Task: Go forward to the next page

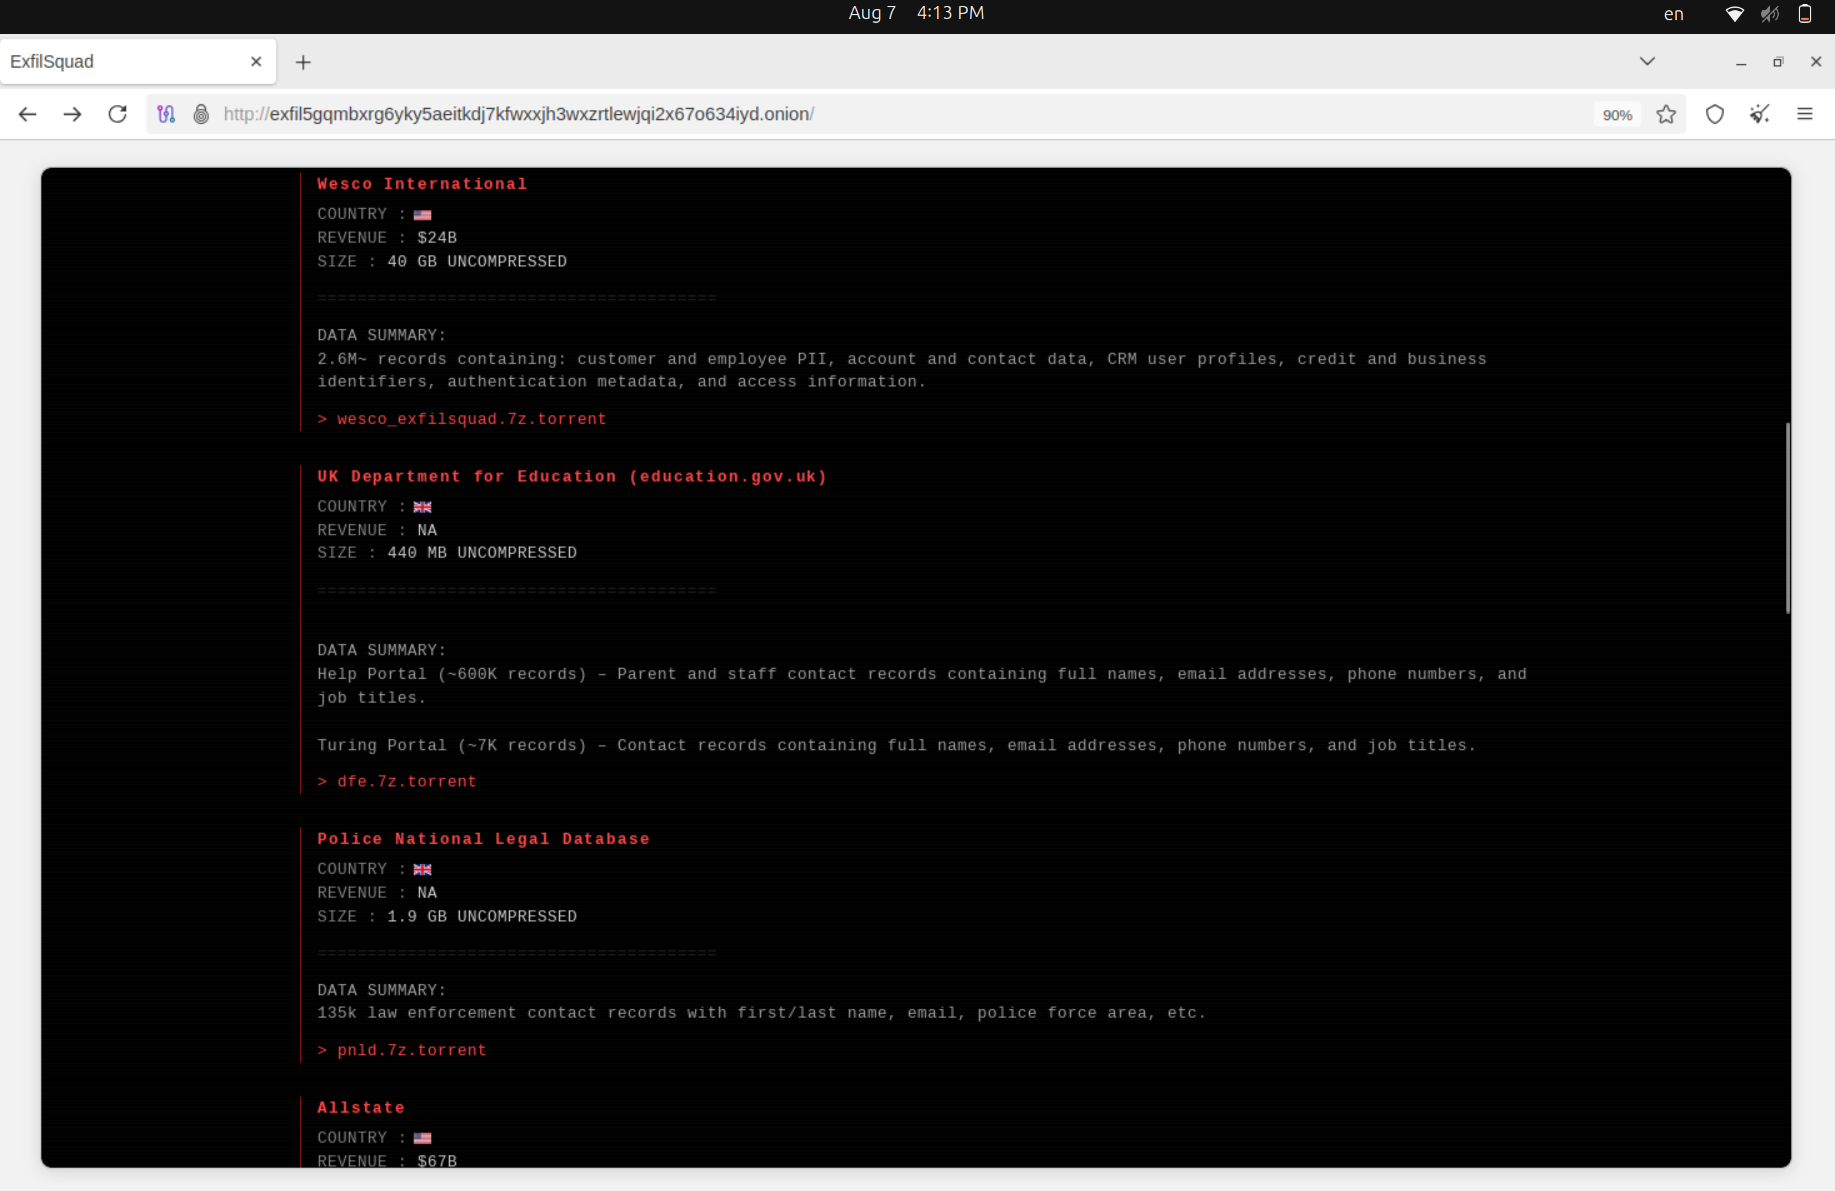Action: click(72, 114)
